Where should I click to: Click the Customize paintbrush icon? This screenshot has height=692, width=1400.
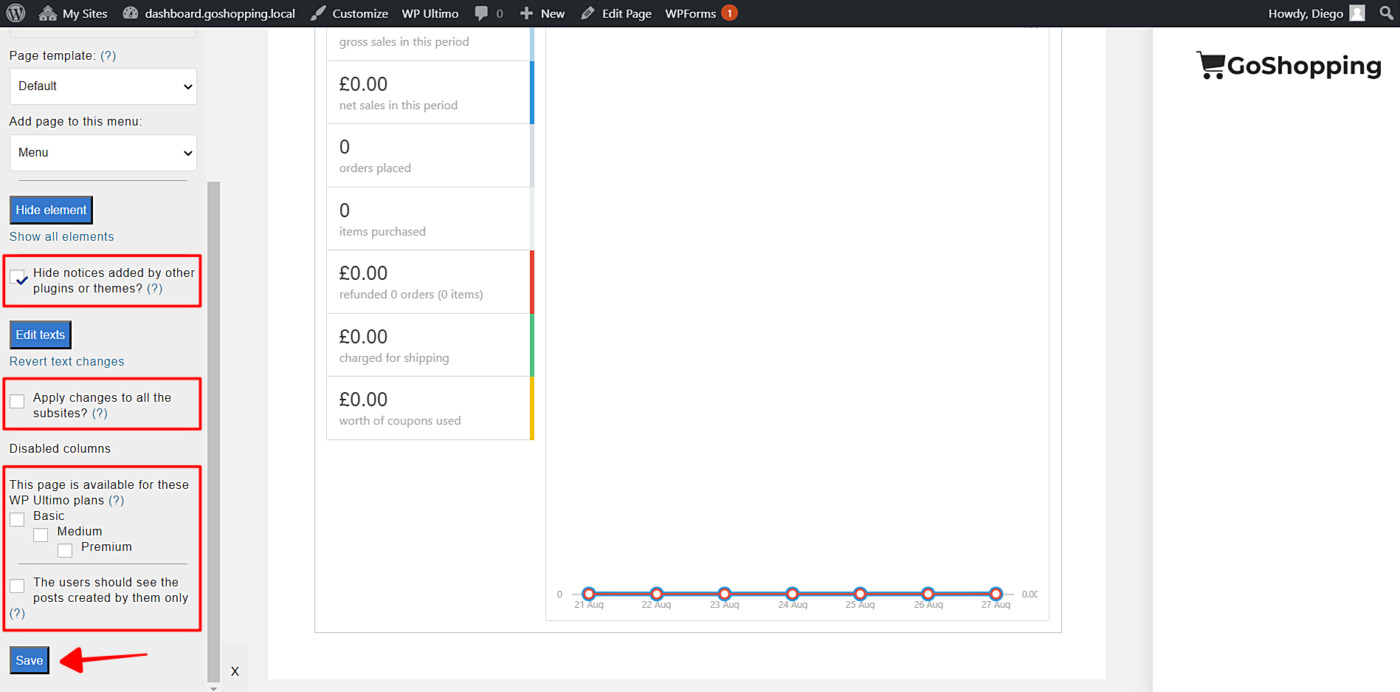pyautogui.click(x=316, y=13)
